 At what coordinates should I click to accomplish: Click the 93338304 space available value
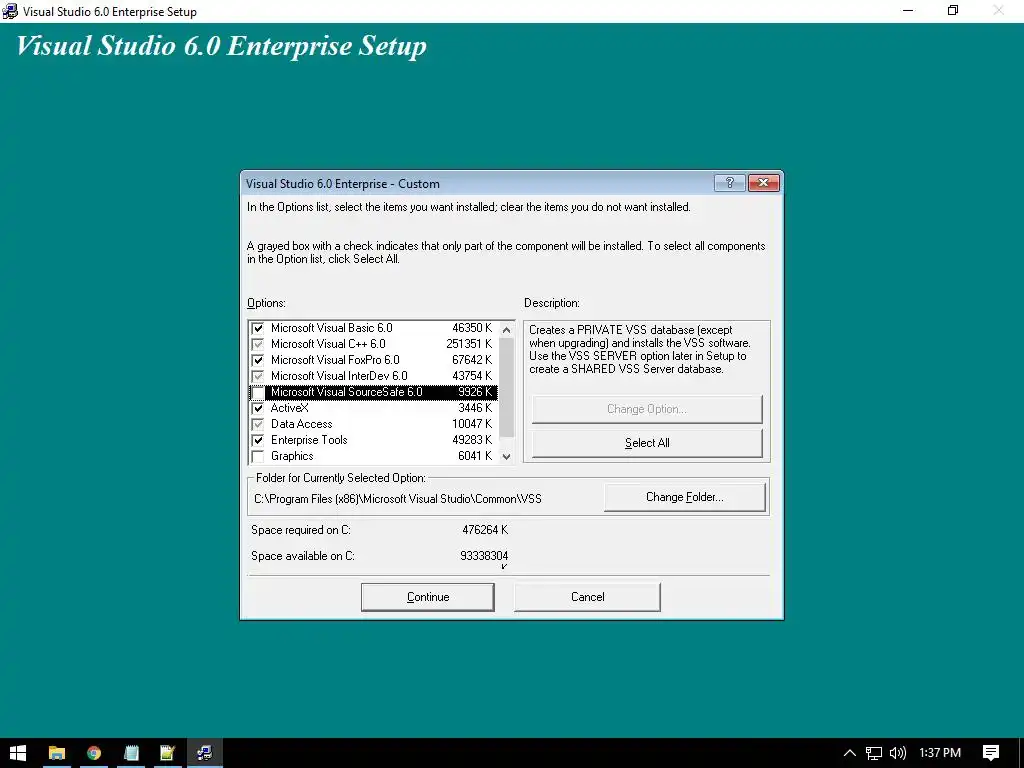click(x=484, y=556)
